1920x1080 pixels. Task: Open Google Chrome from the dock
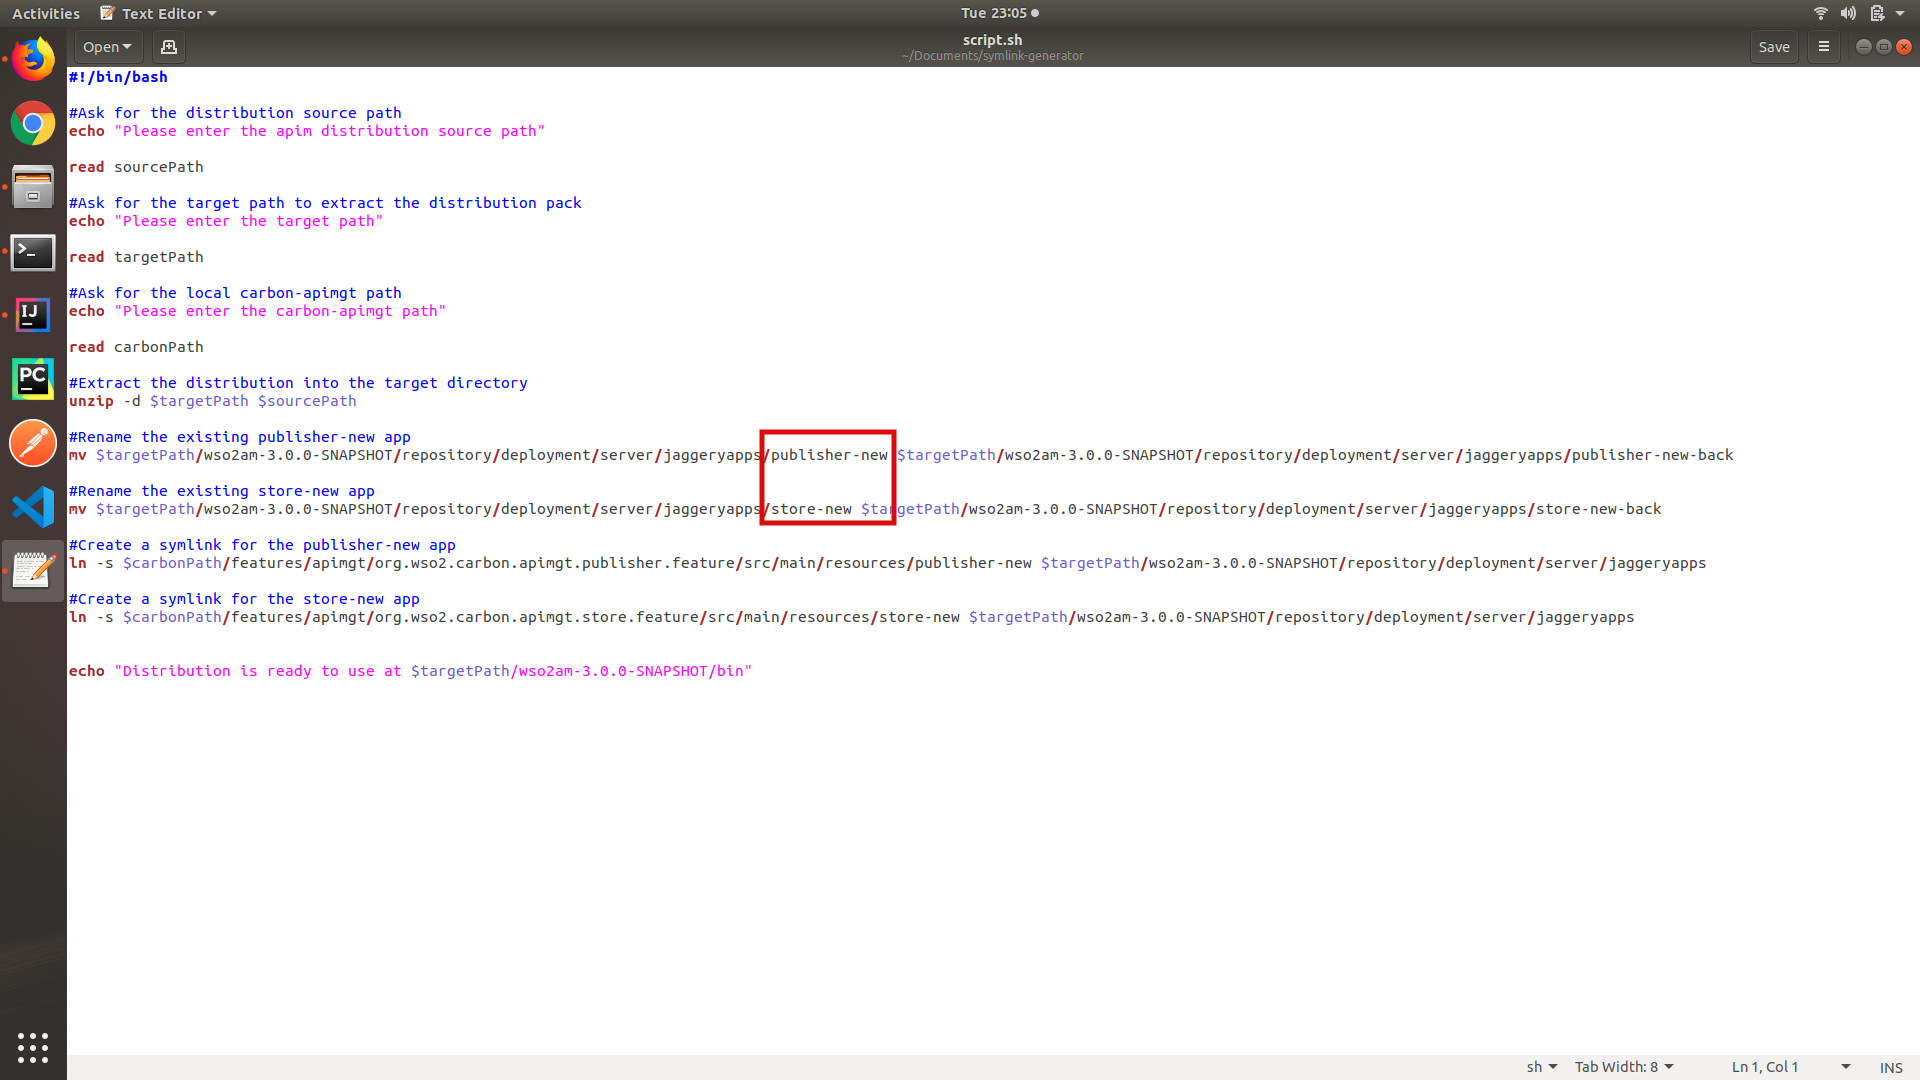pyautogui.click(x=33, y=124)
